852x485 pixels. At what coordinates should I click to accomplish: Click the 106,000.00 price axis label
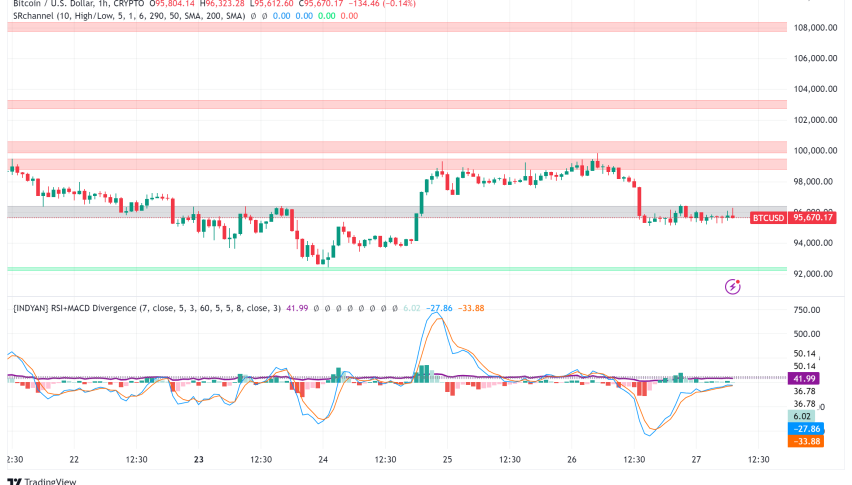(815, 58)
